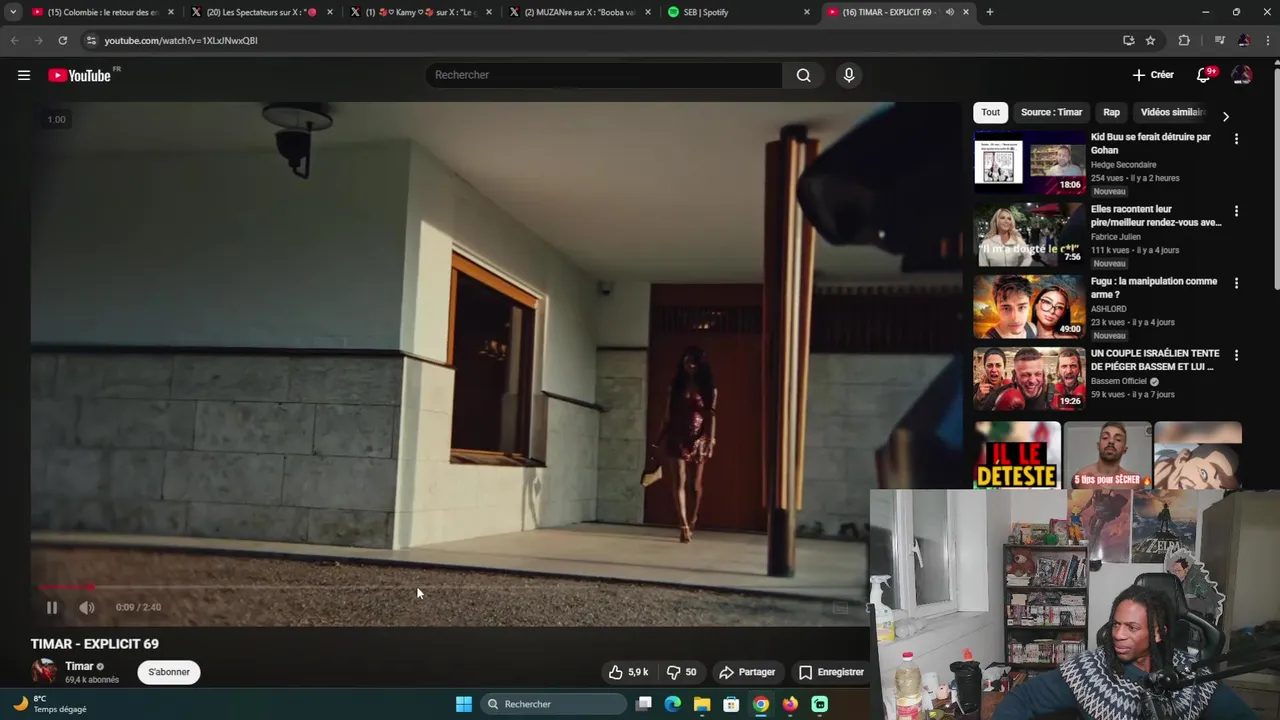The image size is (1280, 720).
Task: Close the Spotify browser tab
Action: pyautogui.click(x=807, y=12)
